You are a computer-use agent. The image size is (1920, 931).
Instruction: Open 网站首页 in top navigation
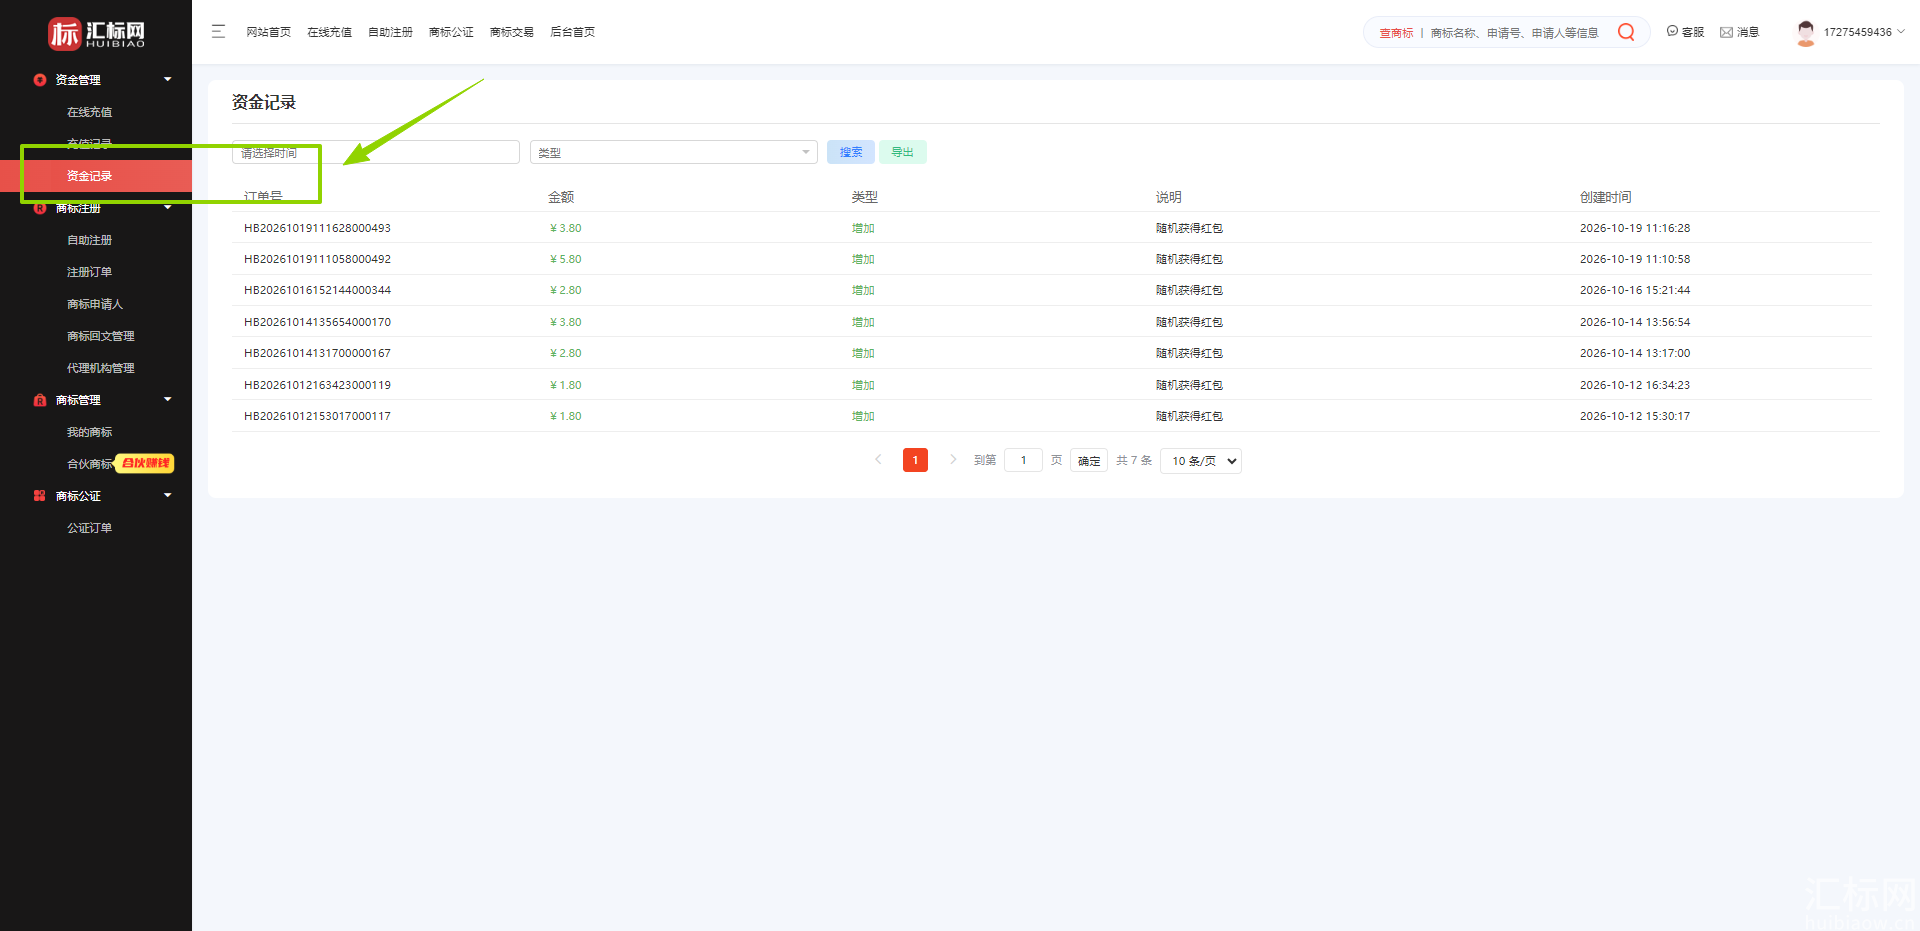click(x=269, y=32)
